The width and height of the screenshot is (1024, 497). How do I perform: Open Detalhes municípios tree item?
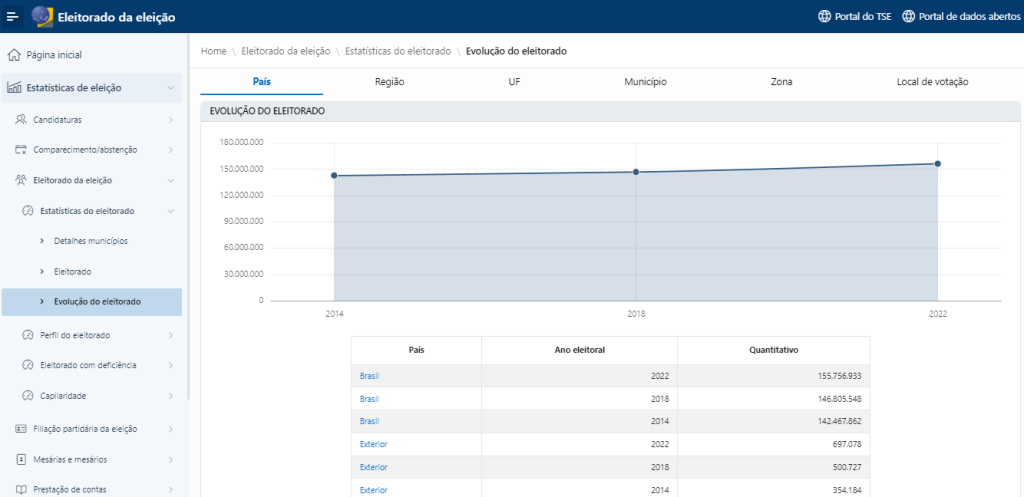coord(90,241)
